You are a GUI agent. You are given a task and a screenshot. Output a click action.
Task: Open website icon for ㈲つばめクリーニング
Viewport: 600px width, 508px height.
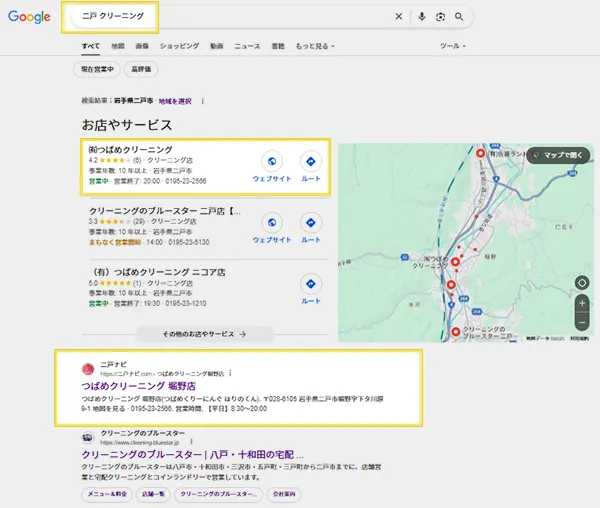tap(272, 161)
